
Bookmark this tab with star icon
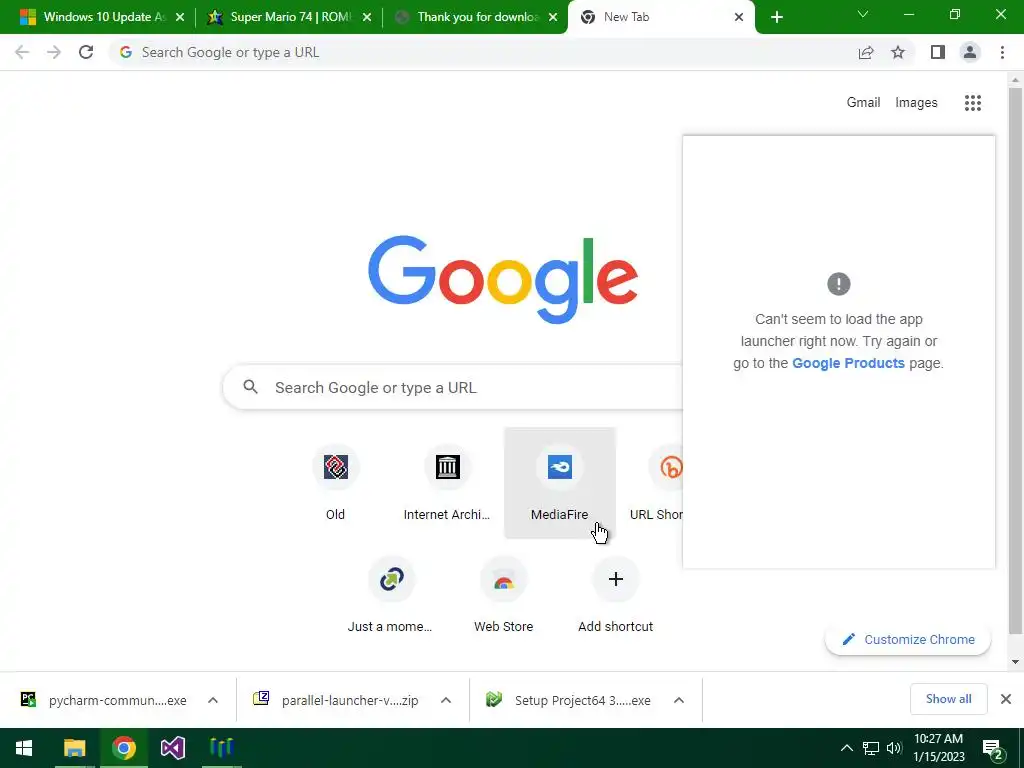(x=898, y=52)
